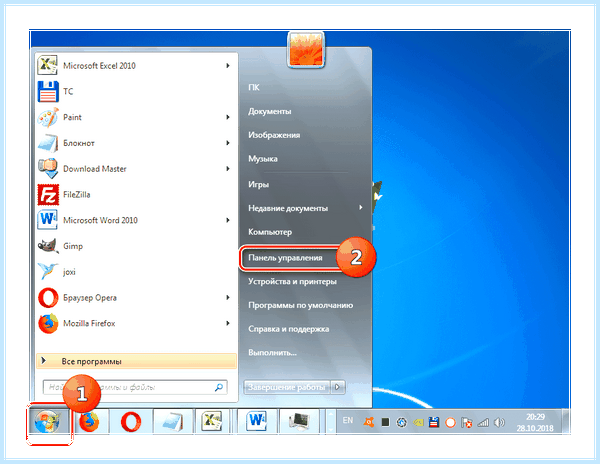Launch Gimp from the program list
Image resolution: width=600 pixels, height=464 pixels.
point(136,246)
